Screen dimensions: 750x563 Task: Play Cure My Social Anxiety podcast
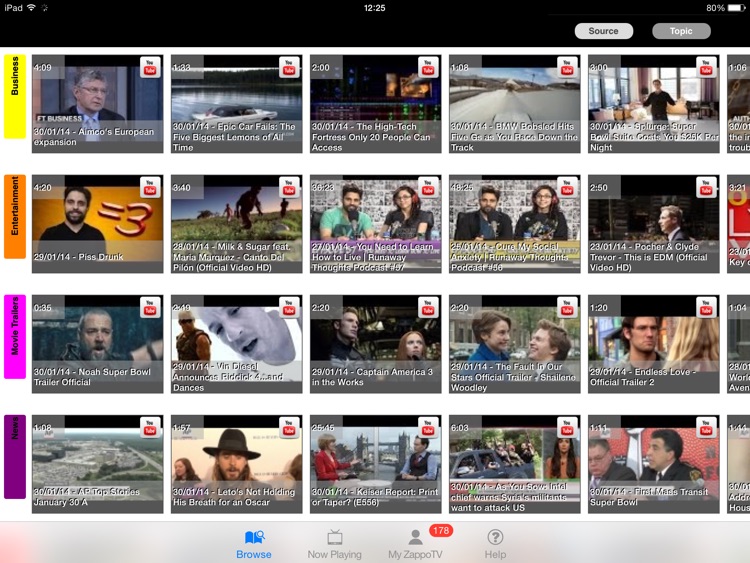pyautogui.click(x=515, y=224)
